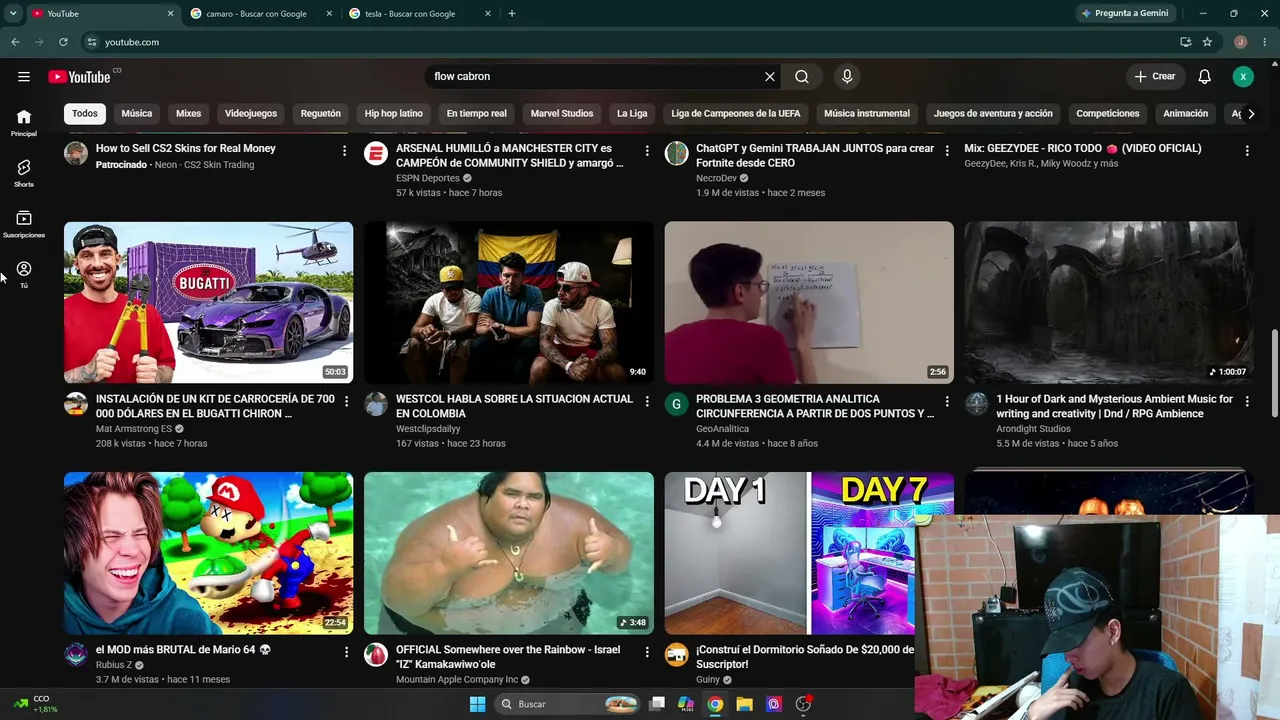Open the Somewhere over the Rainbow title
This screenshot has width=1280, height=720.
point(508,657)
